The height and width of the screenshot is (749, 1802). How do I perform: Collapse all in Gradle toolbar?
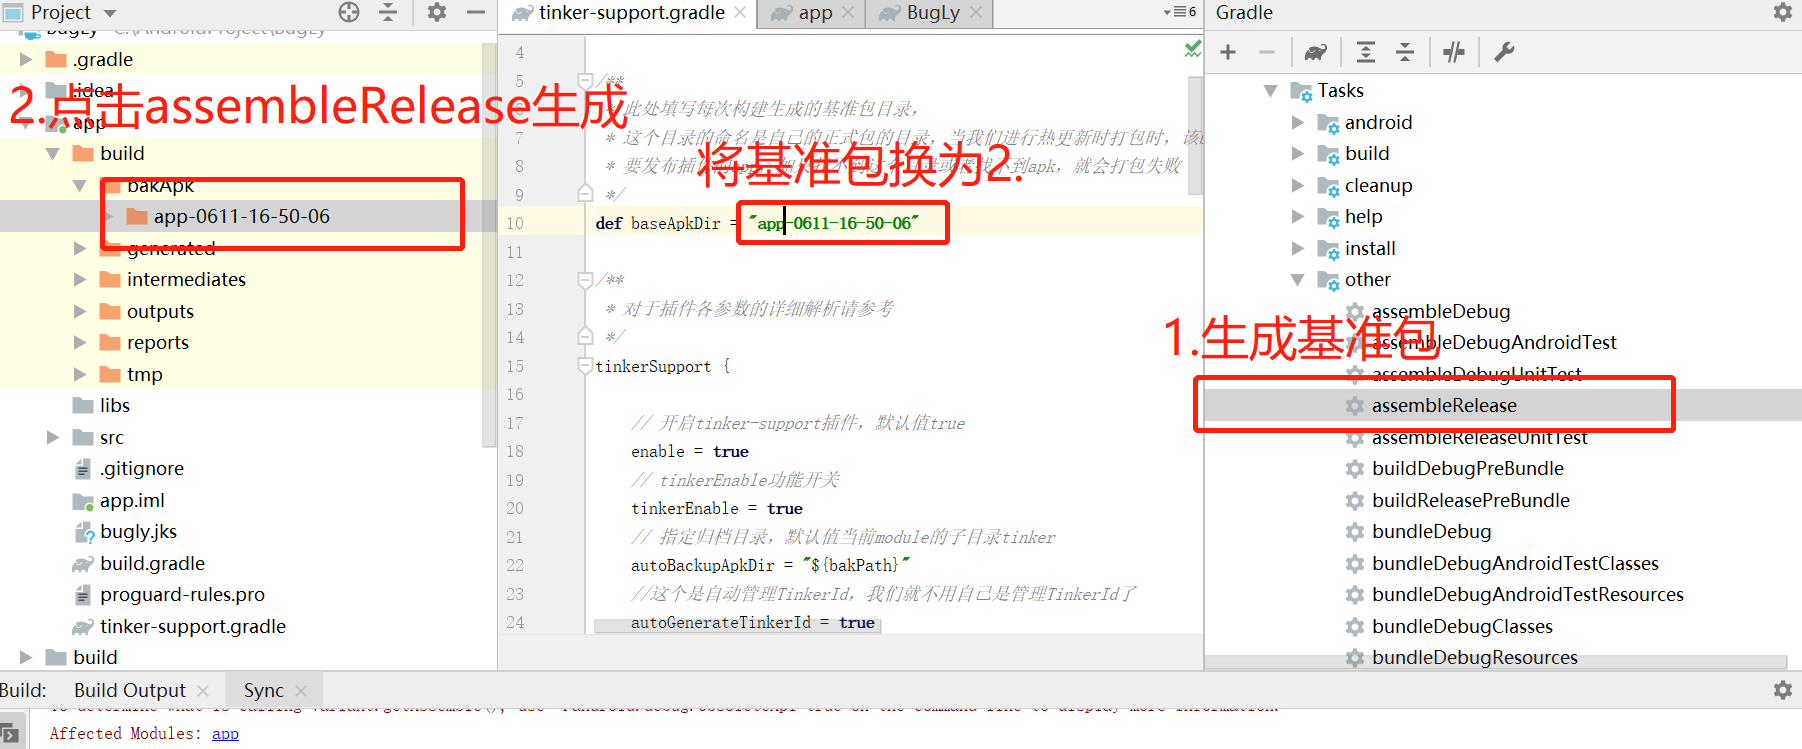click(x=1405, y=52)
